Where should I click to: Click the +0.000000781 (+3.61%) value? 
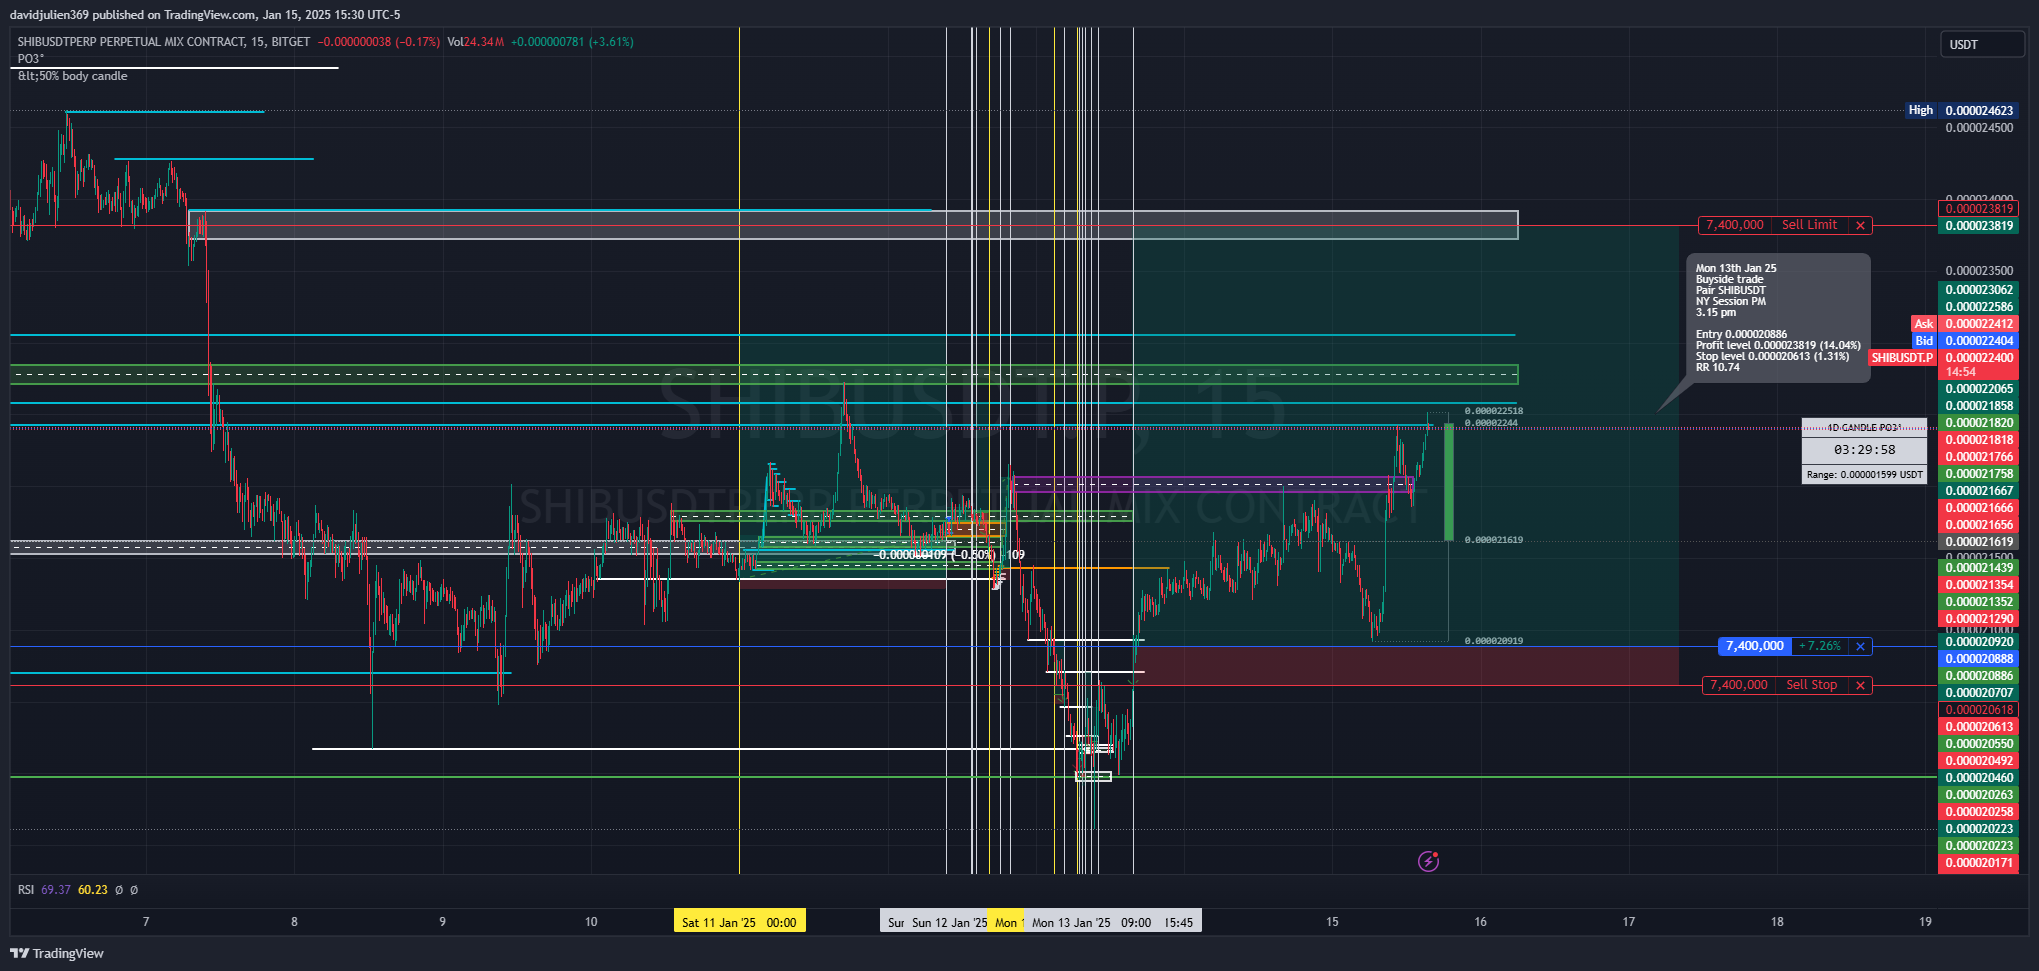coord(572,42)
